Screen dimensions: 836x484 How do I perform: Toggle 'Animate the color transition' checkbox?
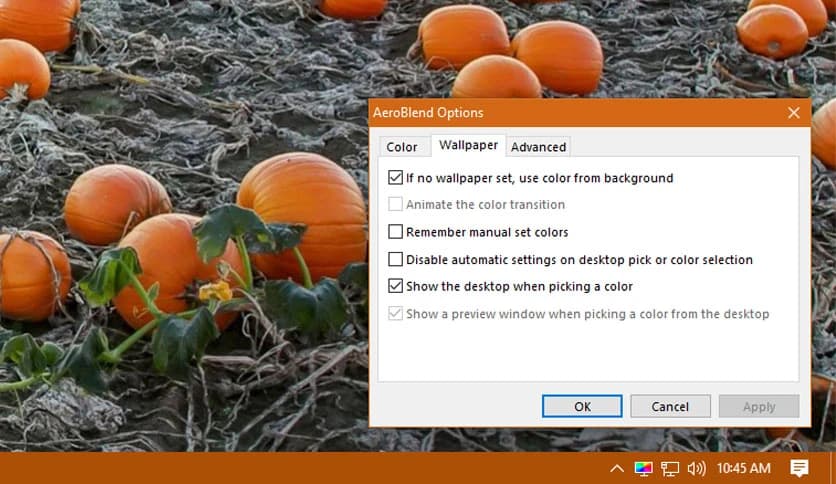tap(395, 204)
